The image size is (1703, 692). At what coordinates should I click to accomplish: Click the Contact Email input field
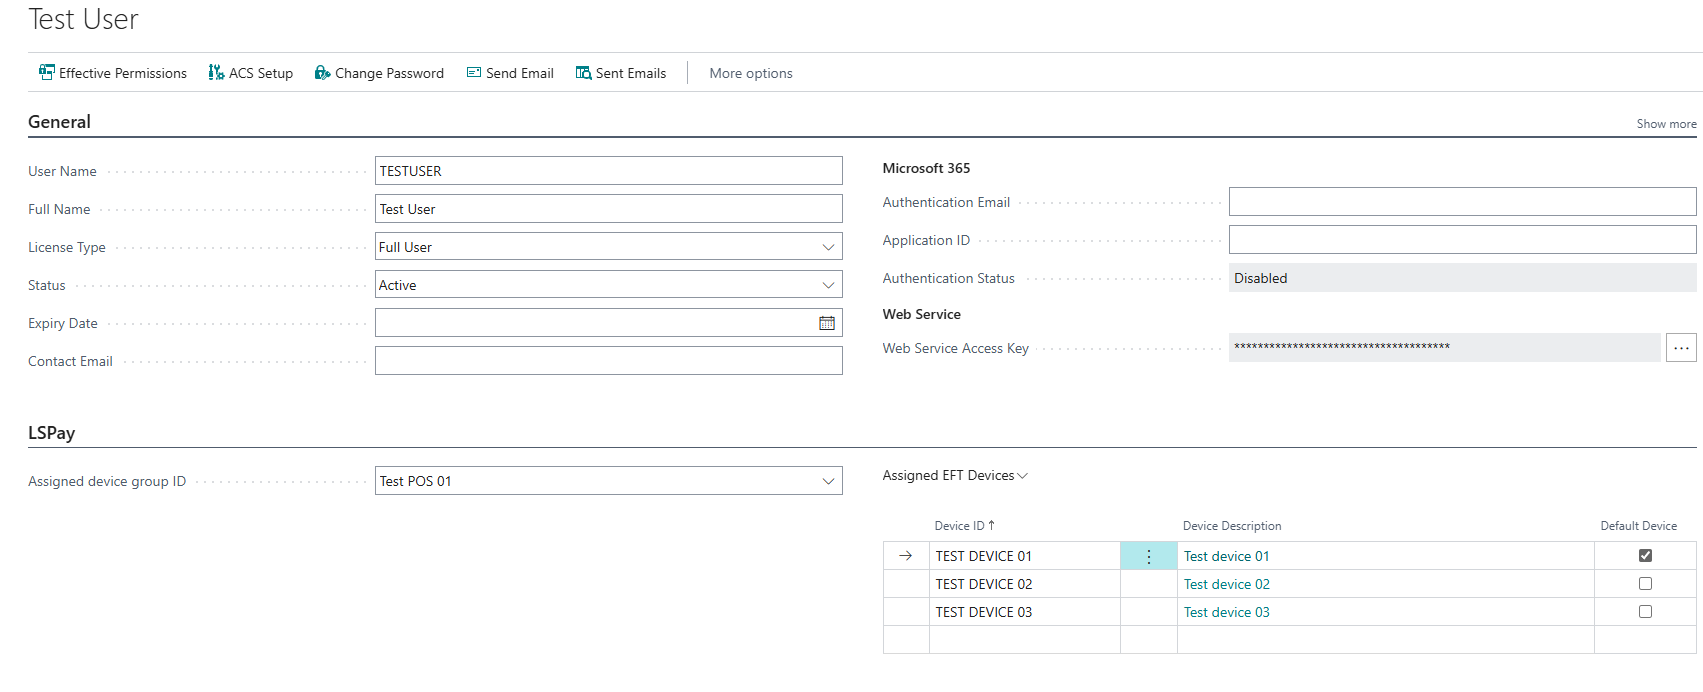tap(608, 361)
